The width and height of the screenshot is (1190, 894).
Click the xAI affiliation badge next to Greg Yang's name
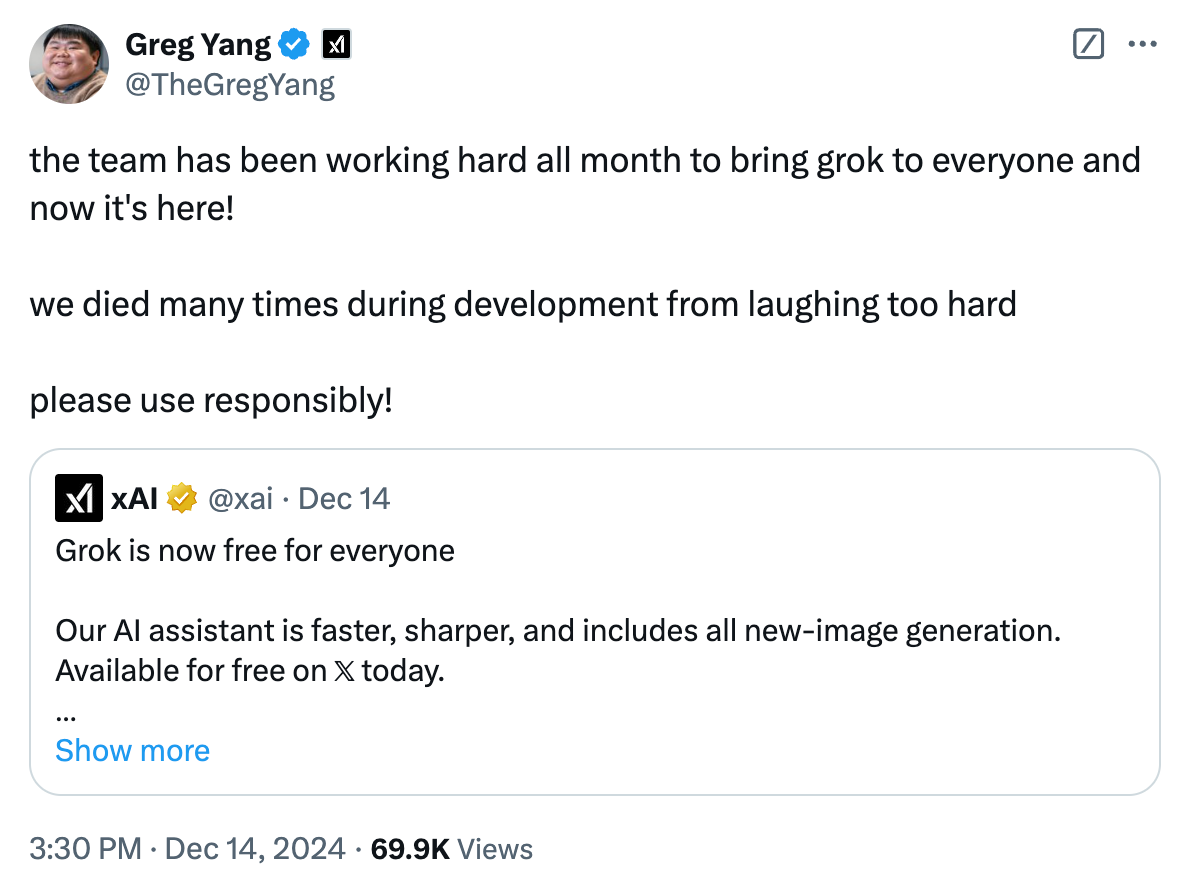(335, 45)
